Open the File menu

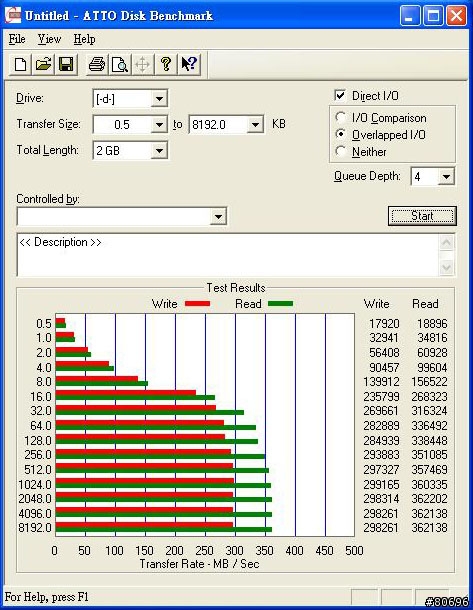point(17,39)
